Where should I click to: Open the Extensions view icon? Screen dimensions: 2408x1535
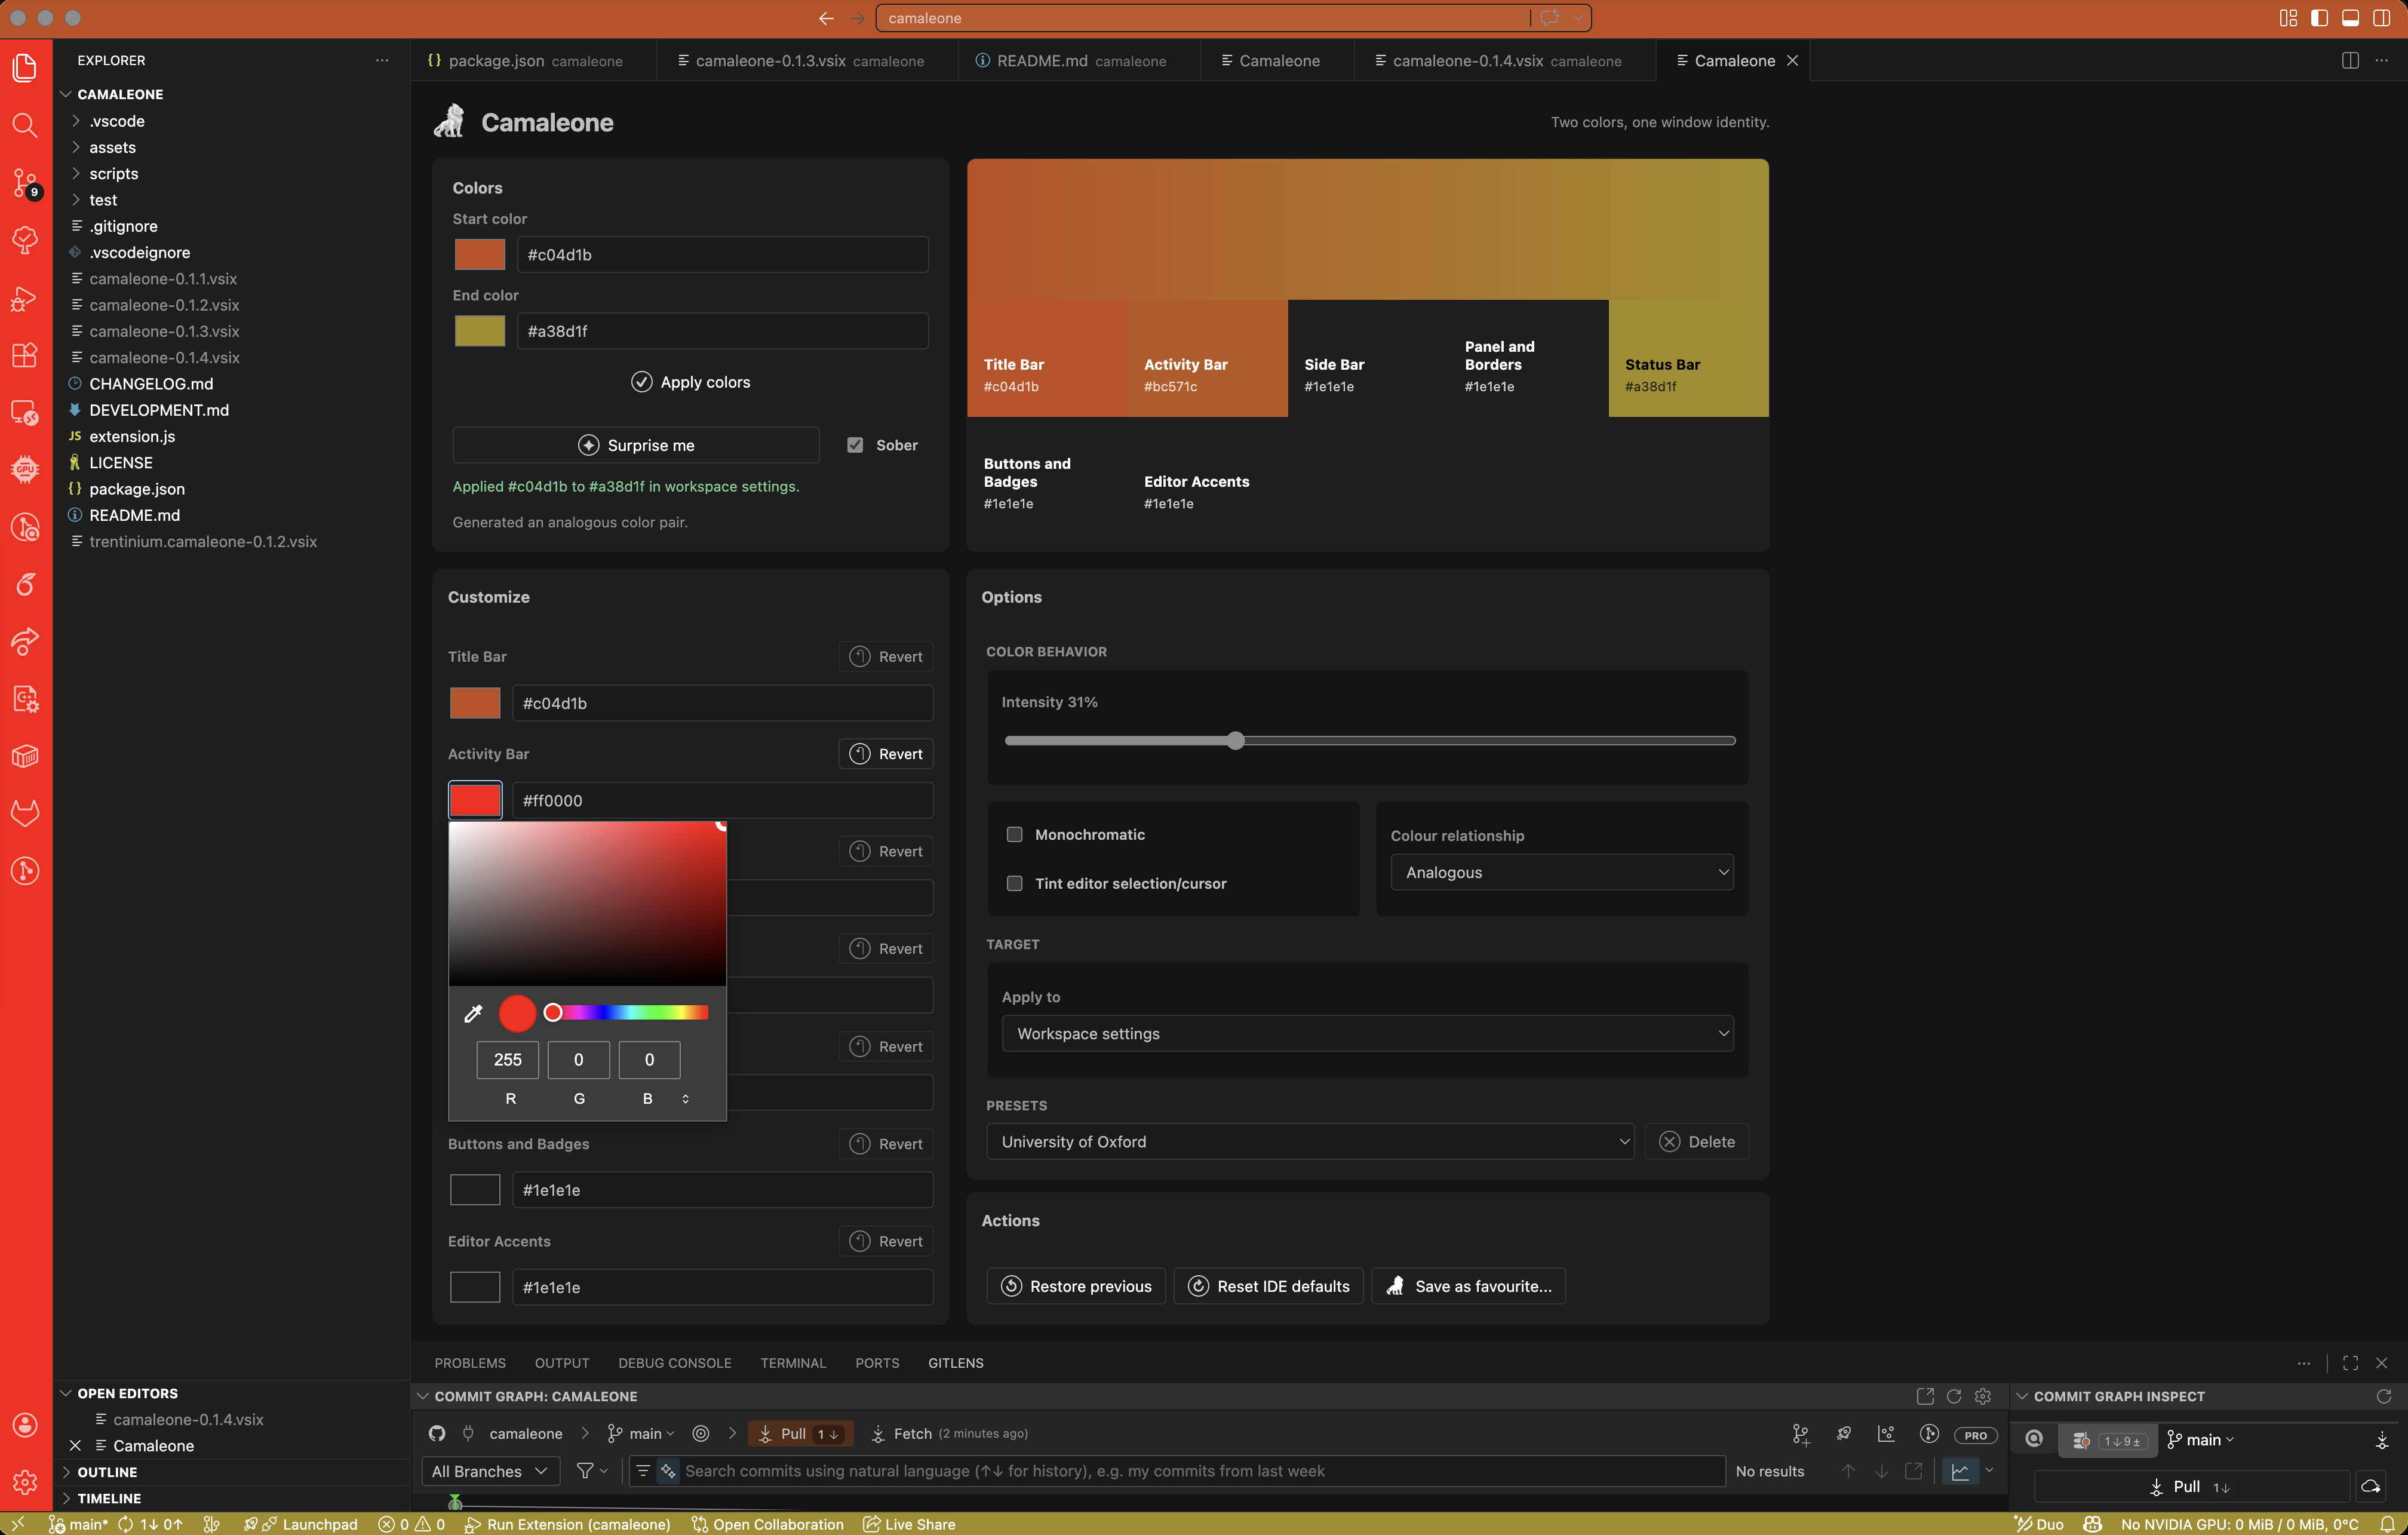[x=25, y=355]
